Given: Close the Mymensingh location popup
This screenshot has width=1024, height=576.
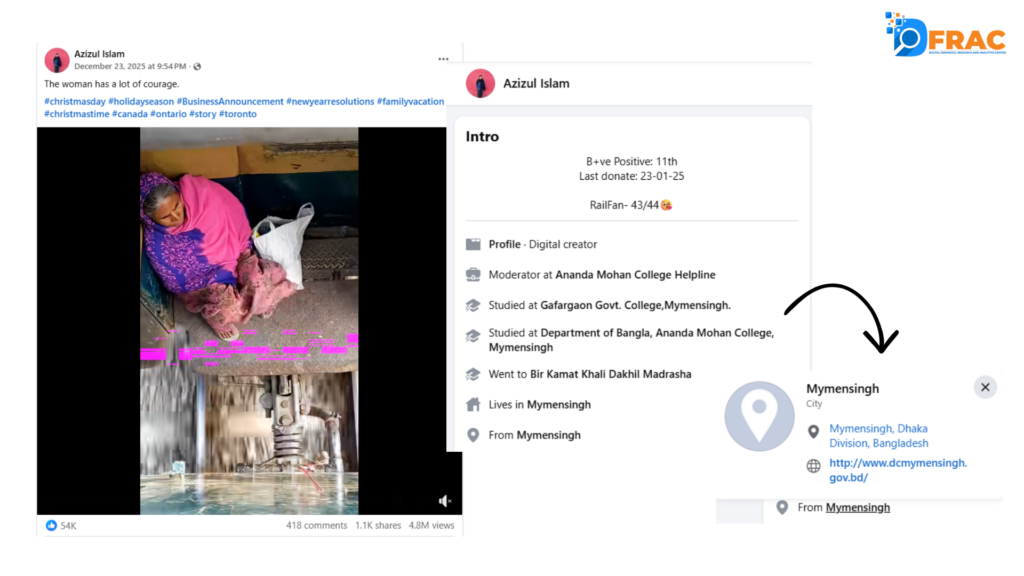Looking at the screenshot, I should (984, 387).
